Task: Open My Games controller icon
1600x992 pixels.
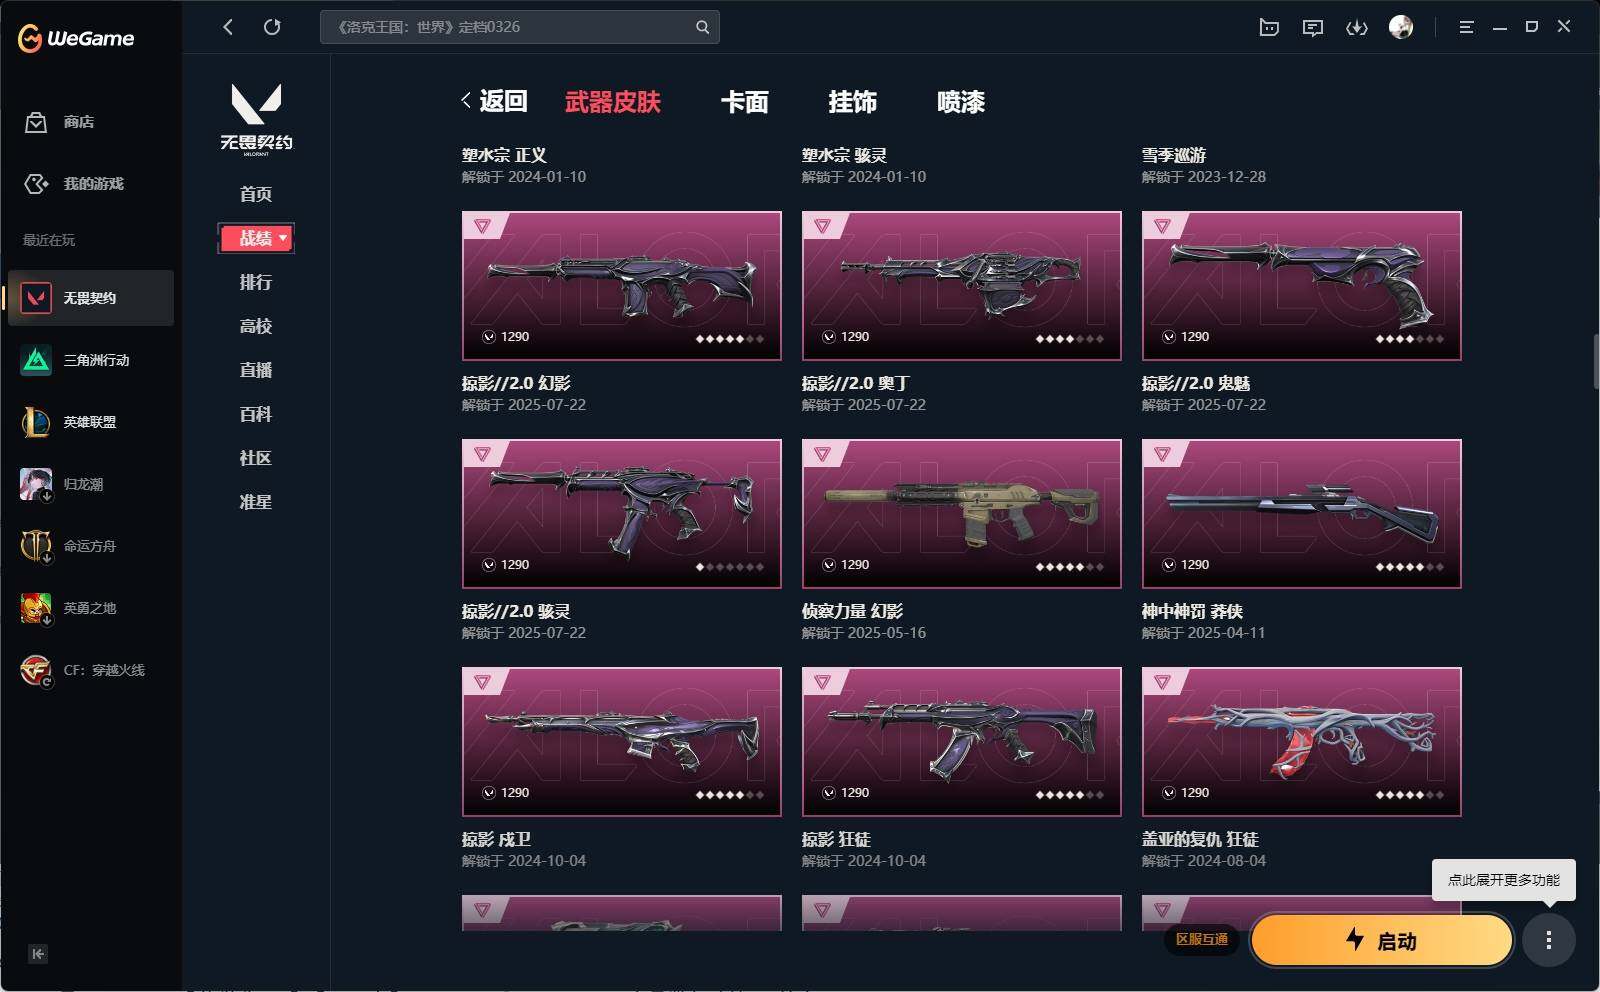Action: coord(36,184)
